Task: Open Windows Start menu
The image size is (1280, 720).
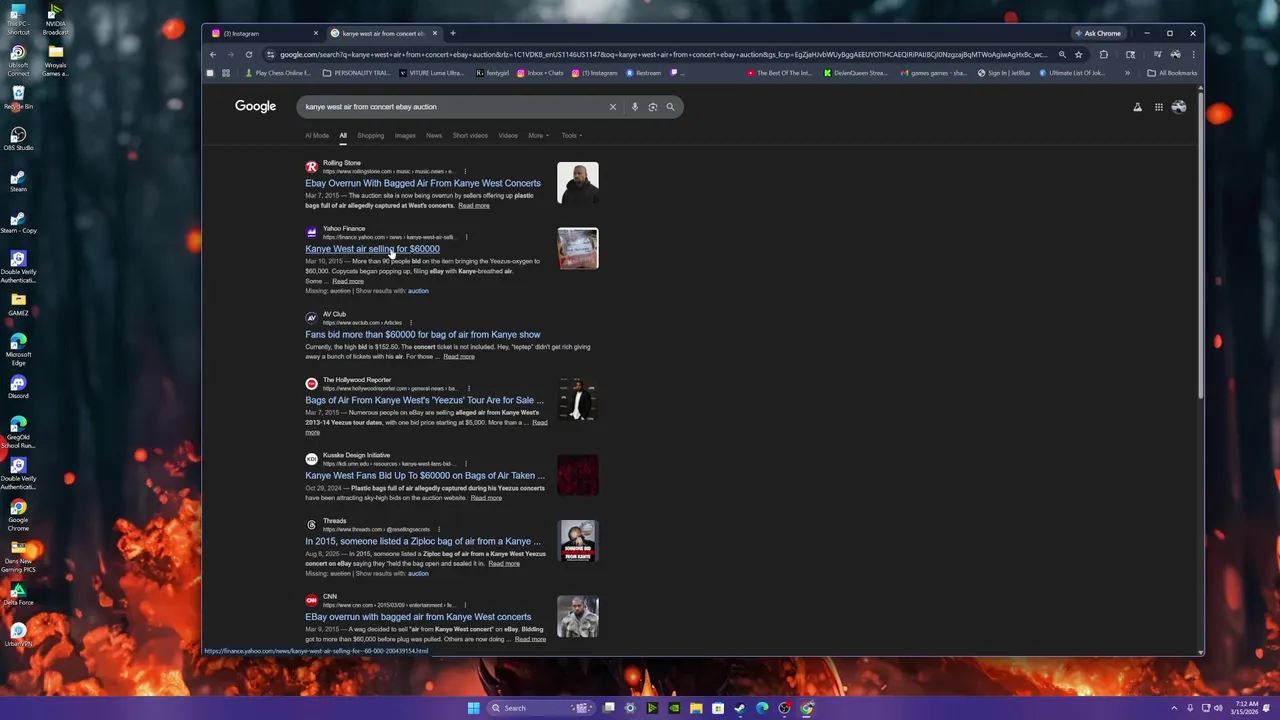Action: click(473, 708)
